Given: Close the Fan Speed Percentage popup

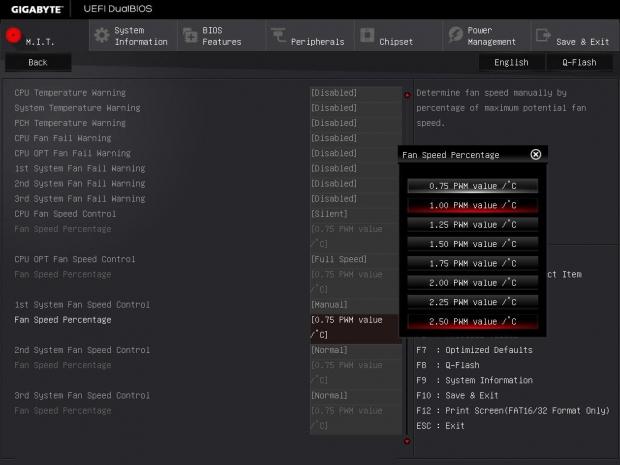Looking at the screenshot, I should click(536, 154).
